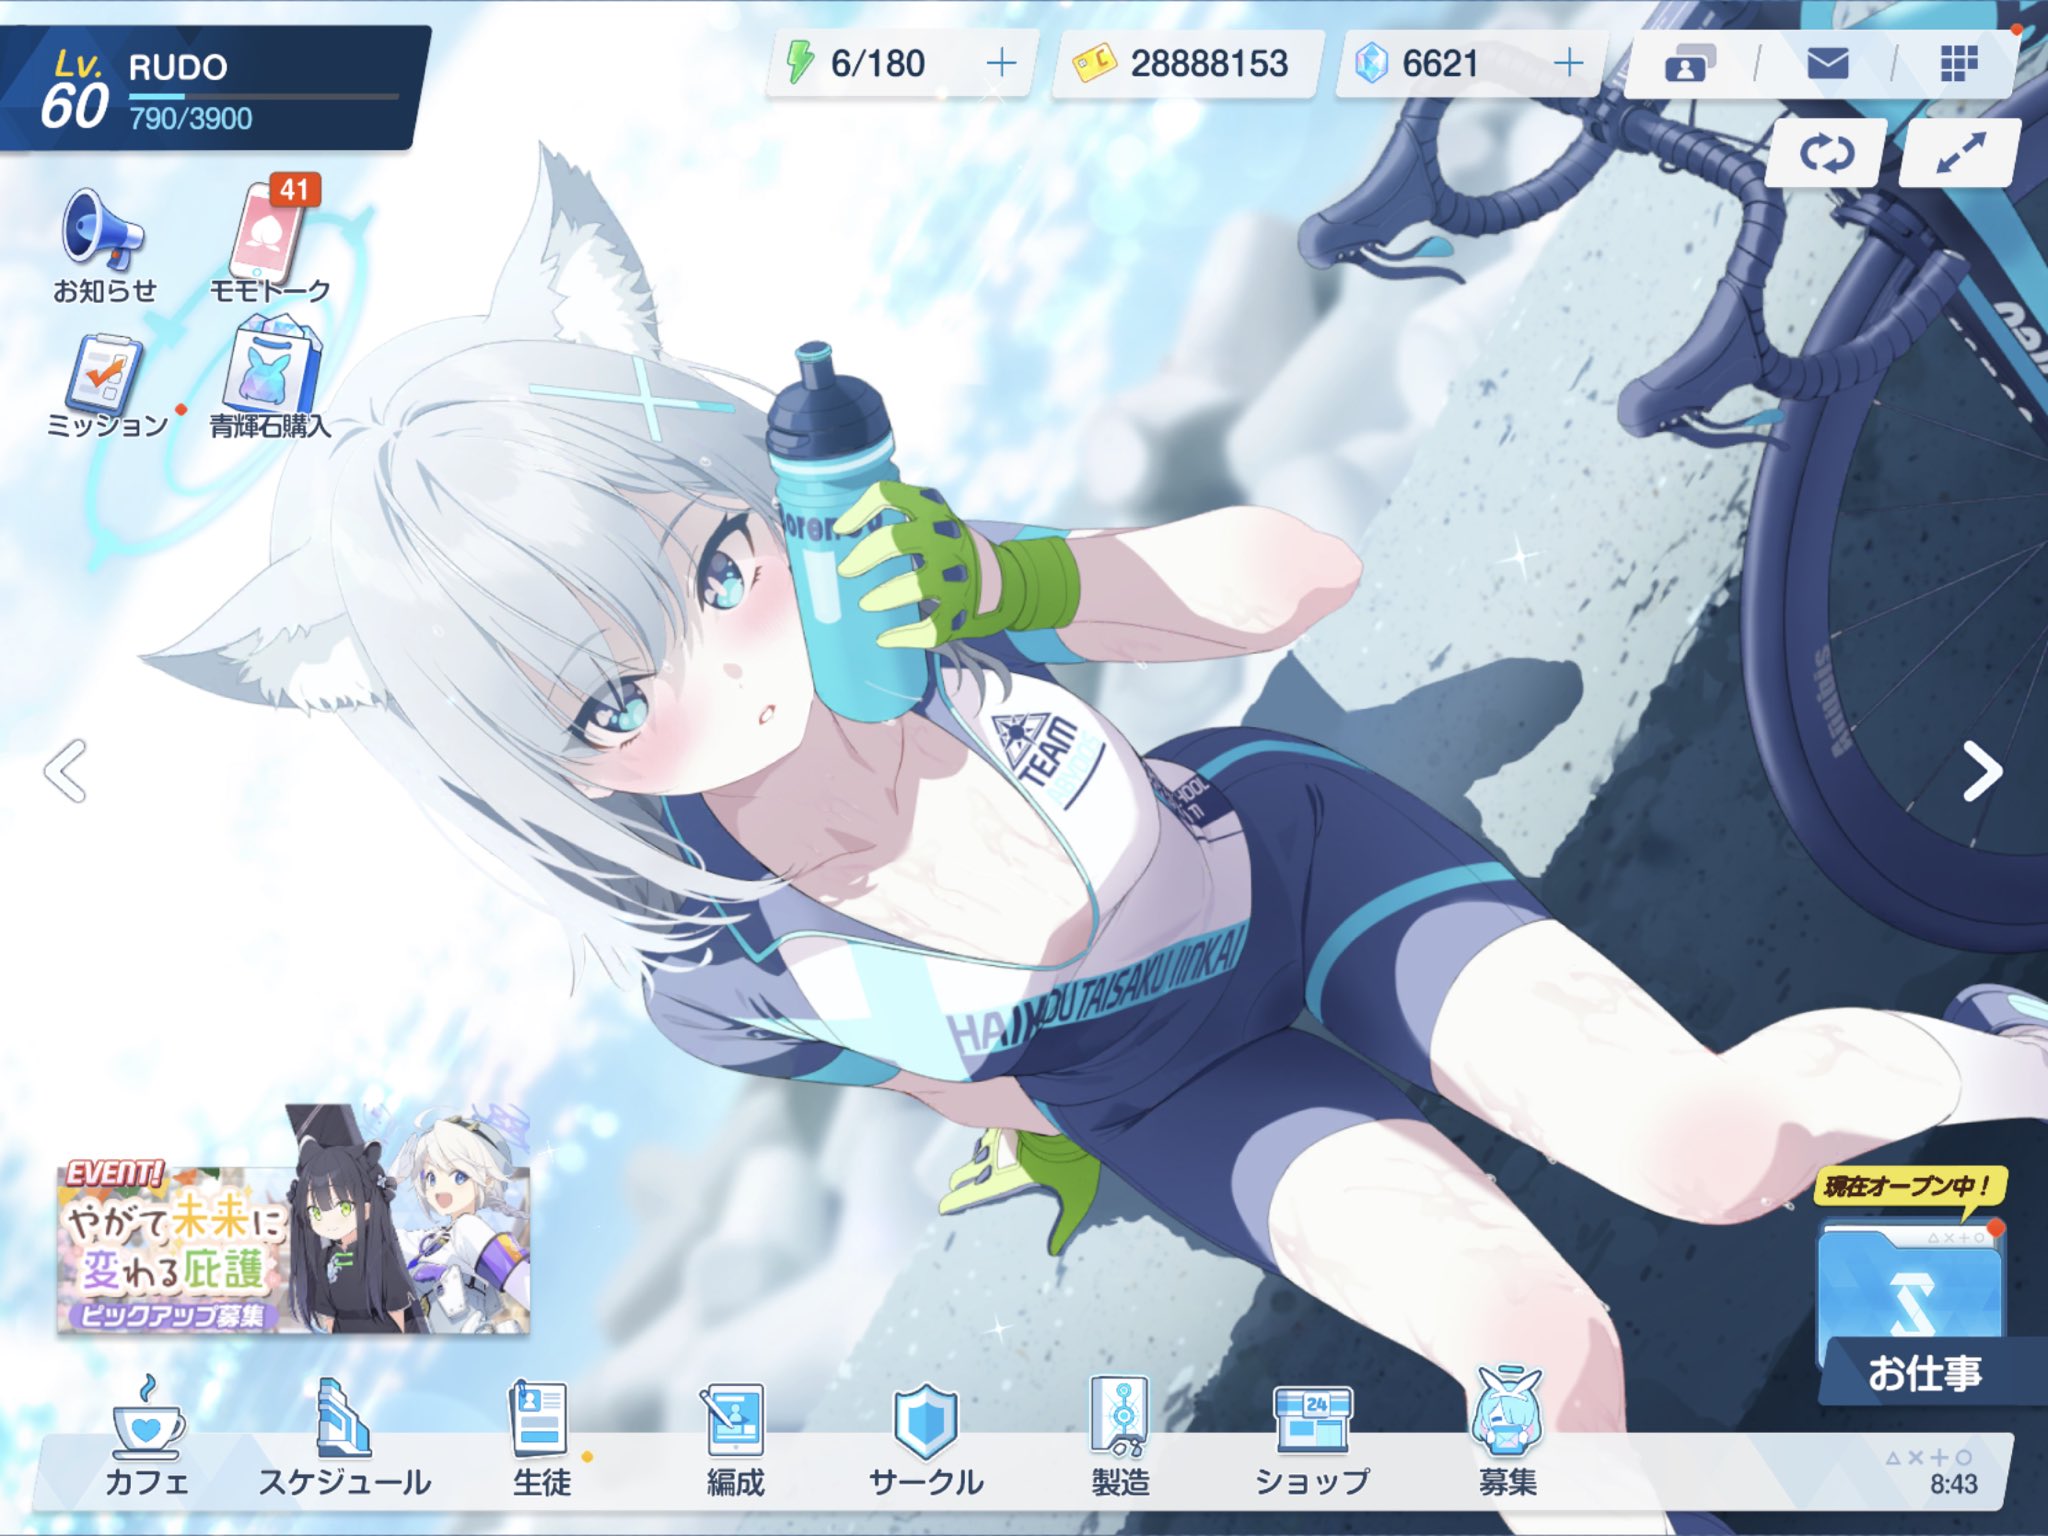Open the カフェ menu item

pos(147,1440)
